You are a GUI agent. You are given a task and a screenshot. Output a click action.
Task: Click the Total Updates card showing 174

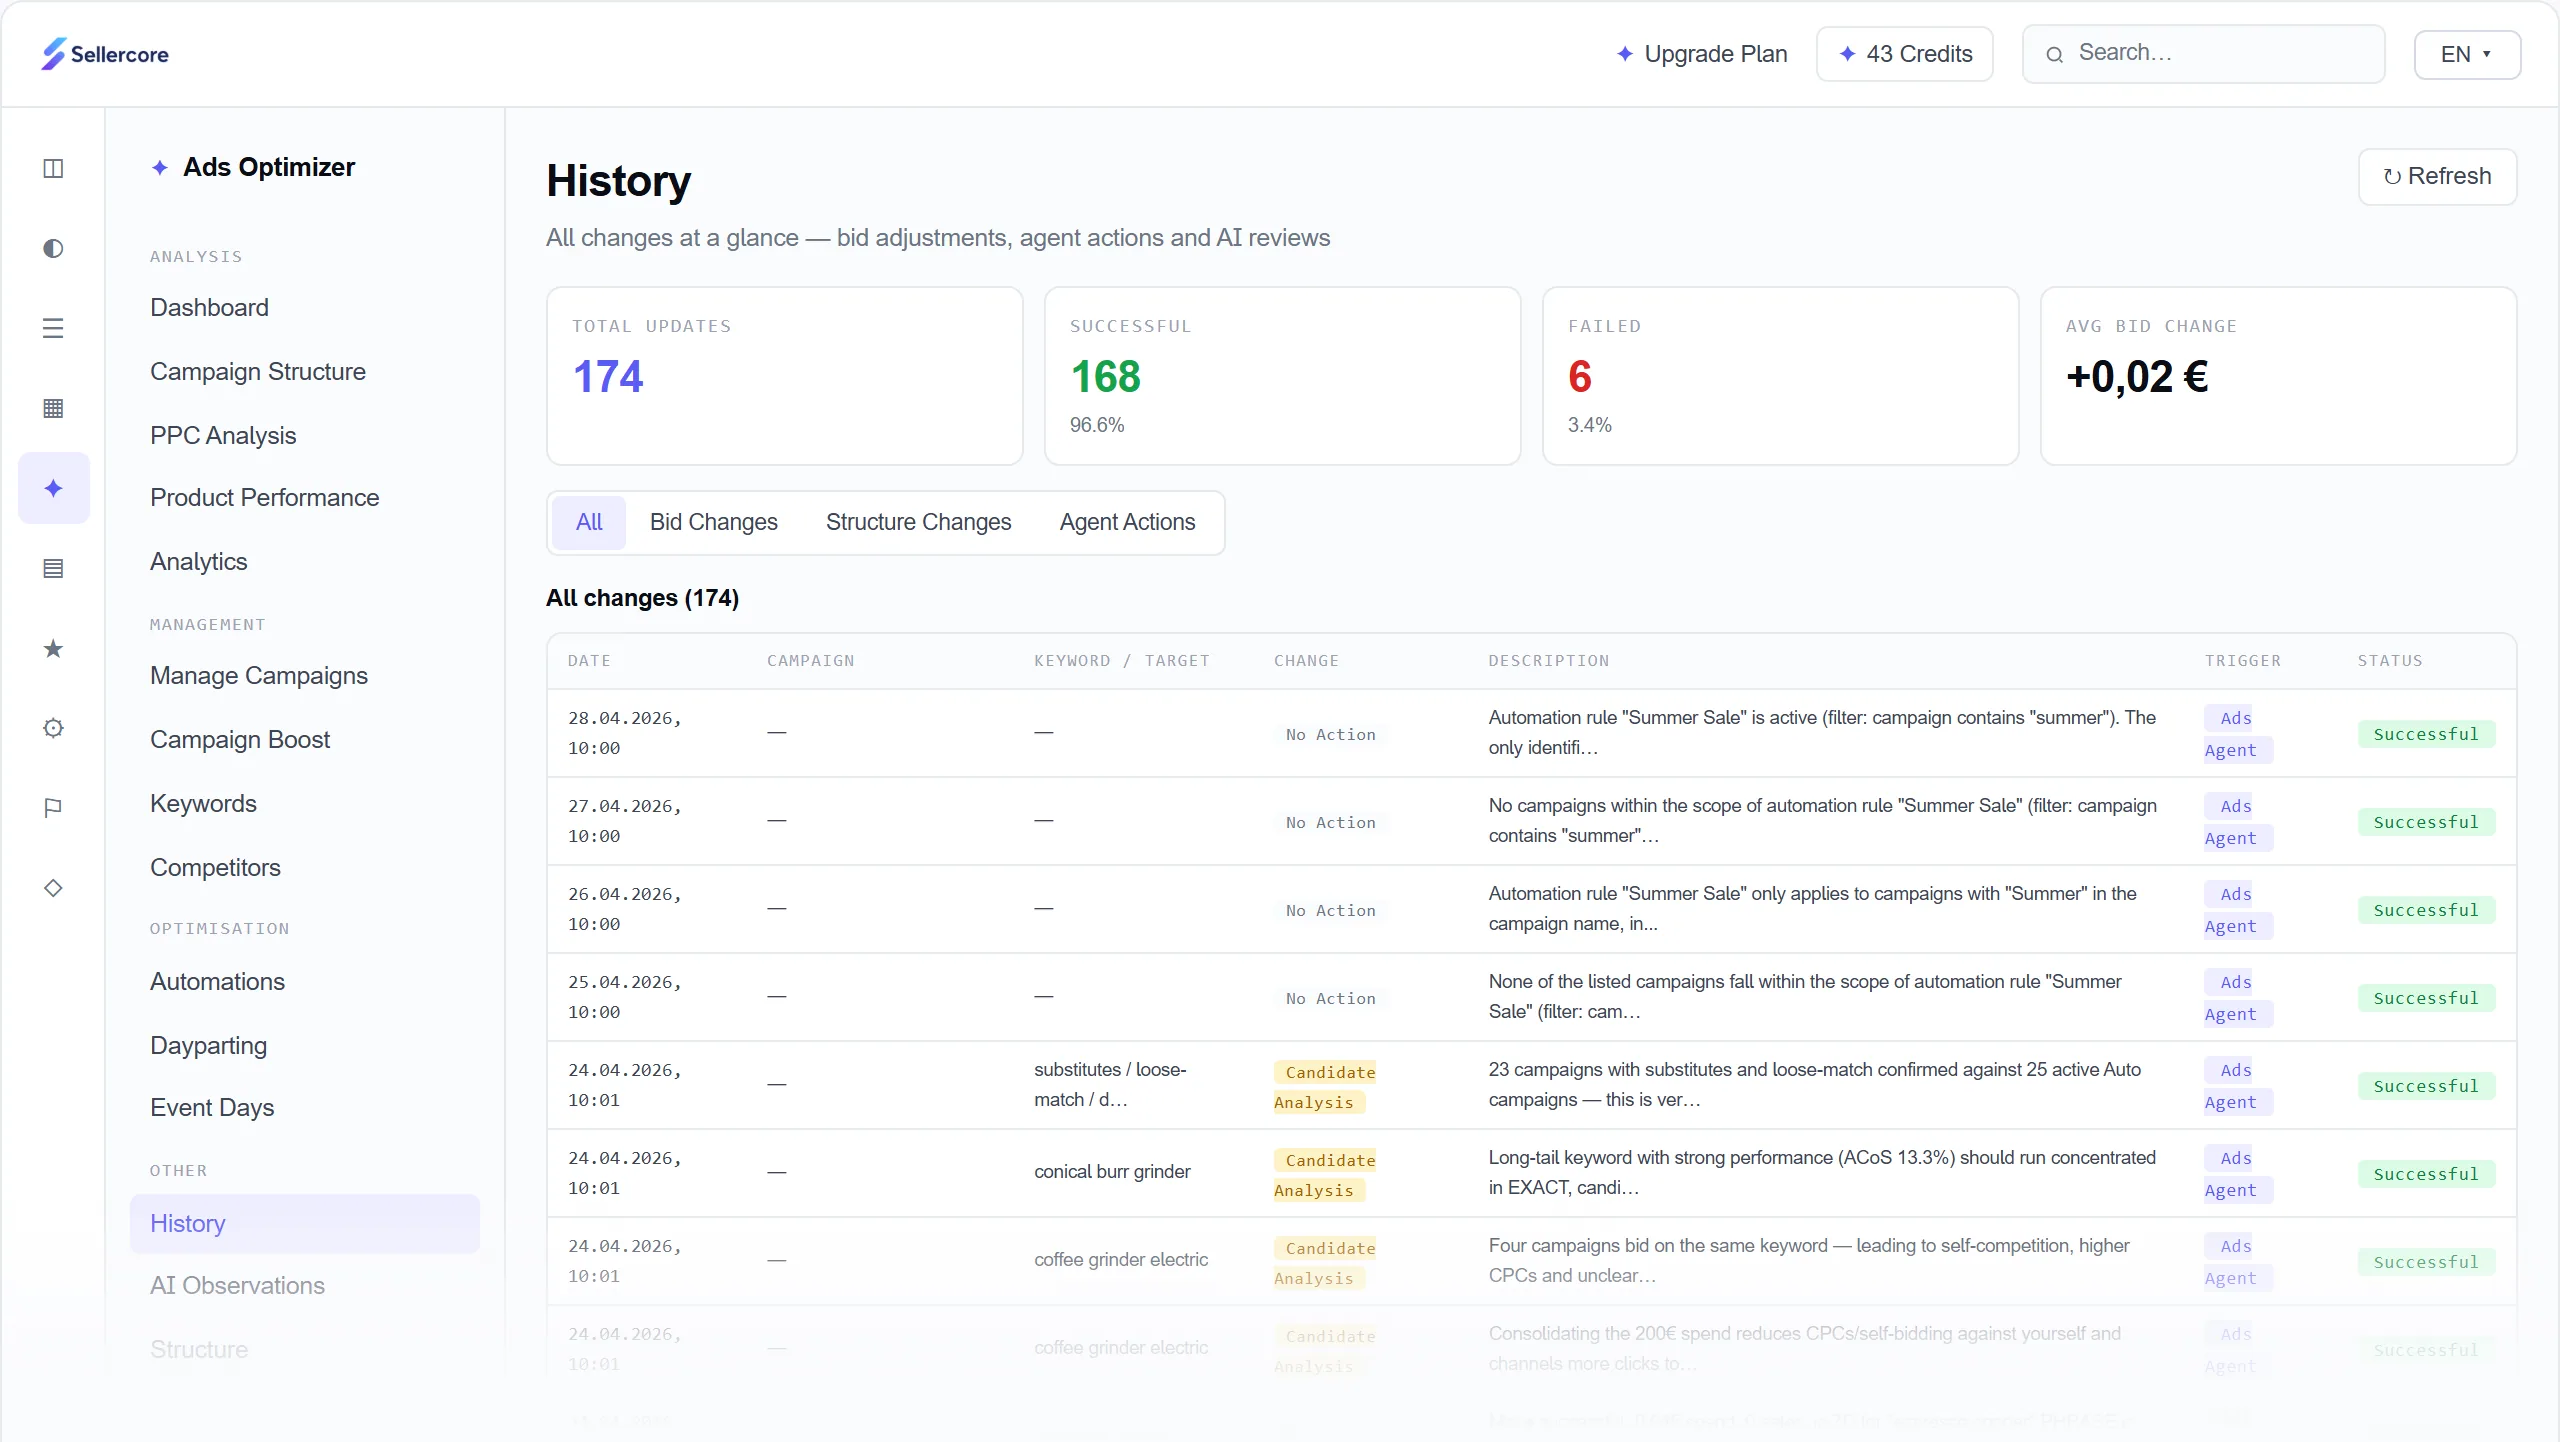click(785, 376)
